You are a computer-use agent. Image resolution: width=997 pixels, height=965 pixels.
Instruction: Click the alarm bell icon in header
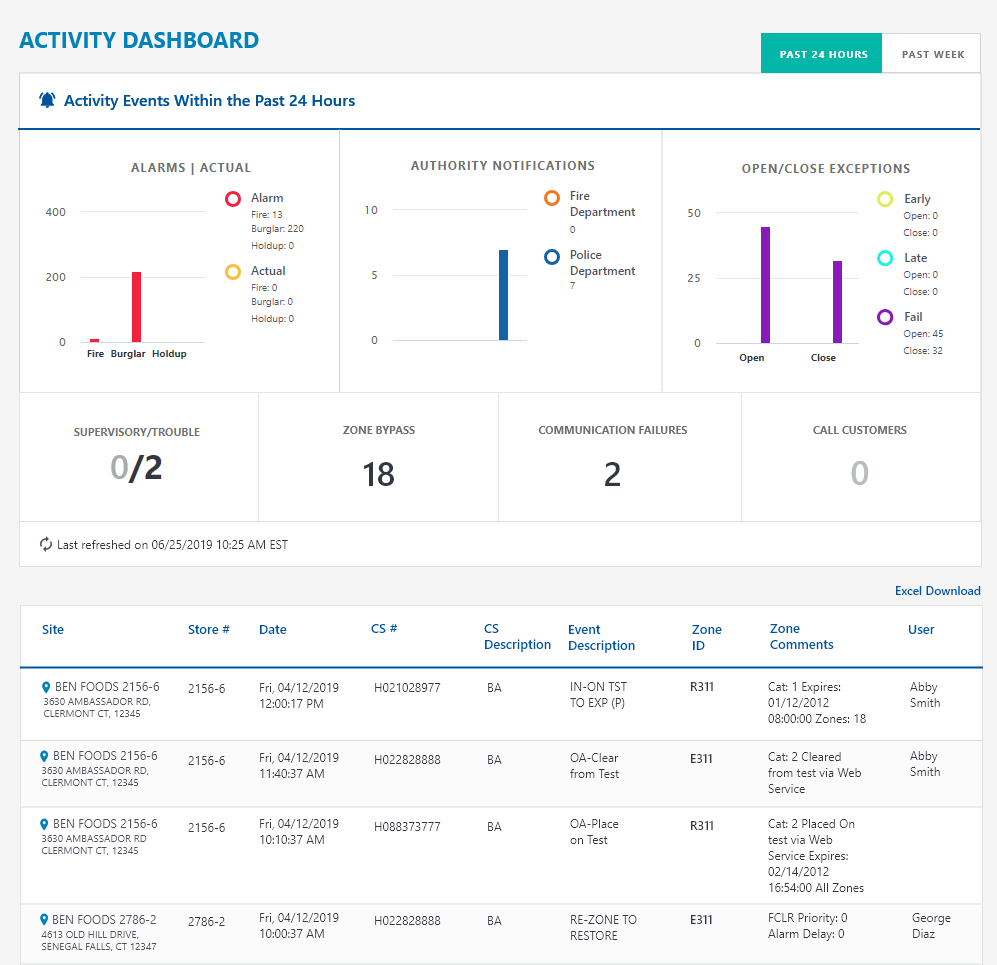pos(47,100)
